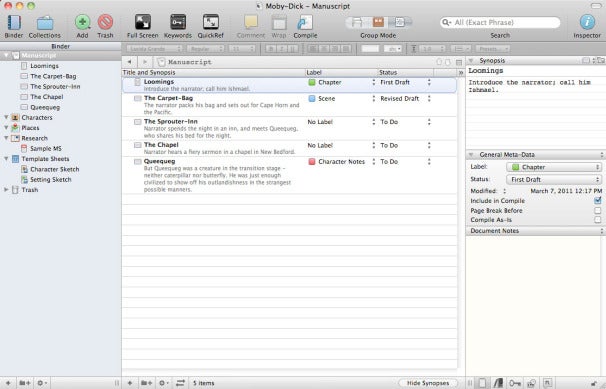The image size is (606, 389).
Task: Switch Group Mode to the corkboard segment
Action: tap(378, 22)
